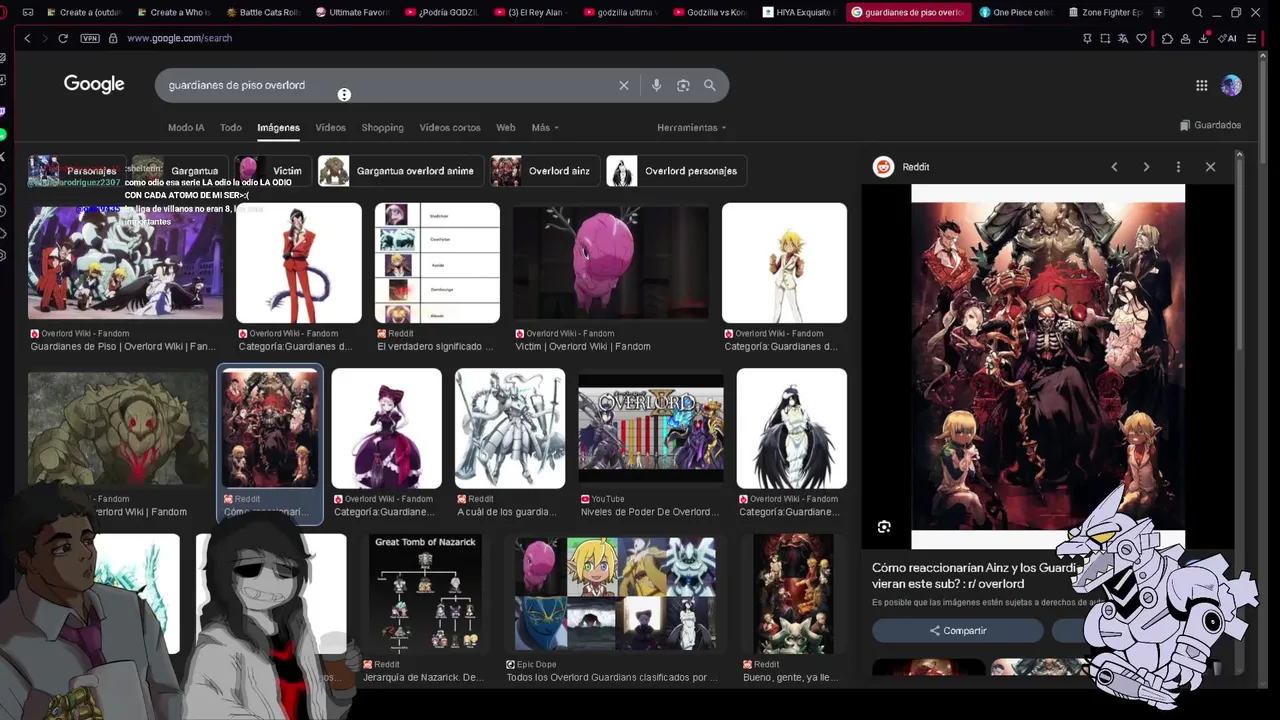Click the browser address bar URL
The height and width of the screenshot is (720, 1280).
point(180,38)
